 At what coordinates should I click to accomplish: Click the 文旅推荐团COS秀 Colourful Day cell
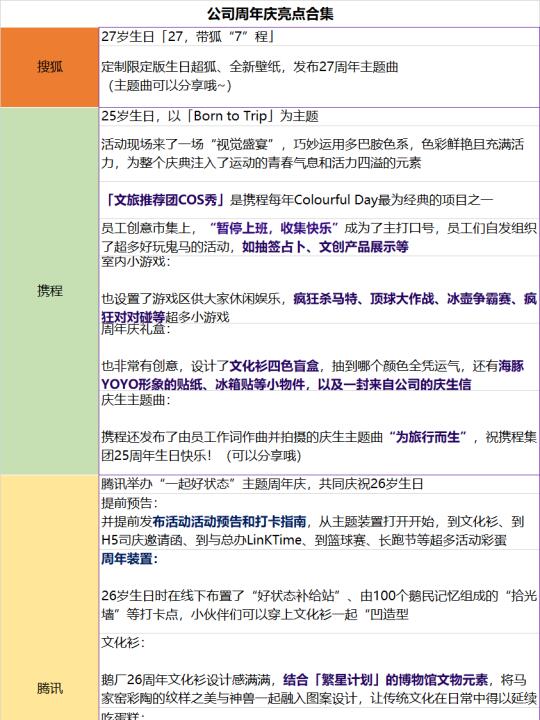pos(319,200)
